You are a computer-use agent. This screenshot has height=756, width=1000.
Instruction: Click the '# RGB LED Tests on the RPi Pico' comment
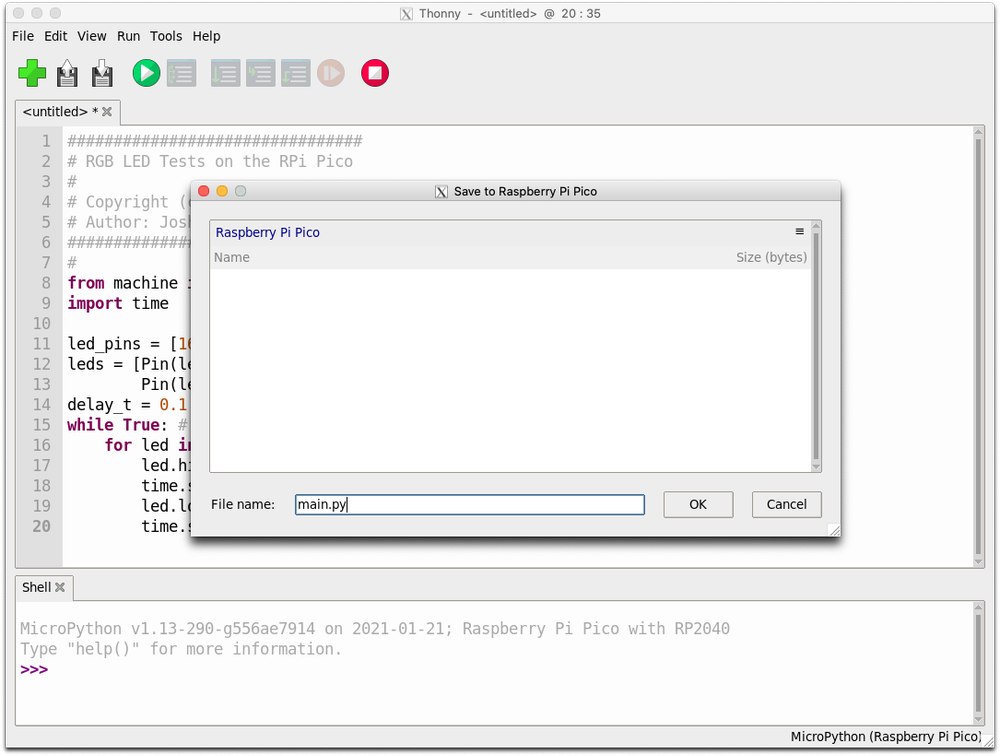(x=210, y=161)
